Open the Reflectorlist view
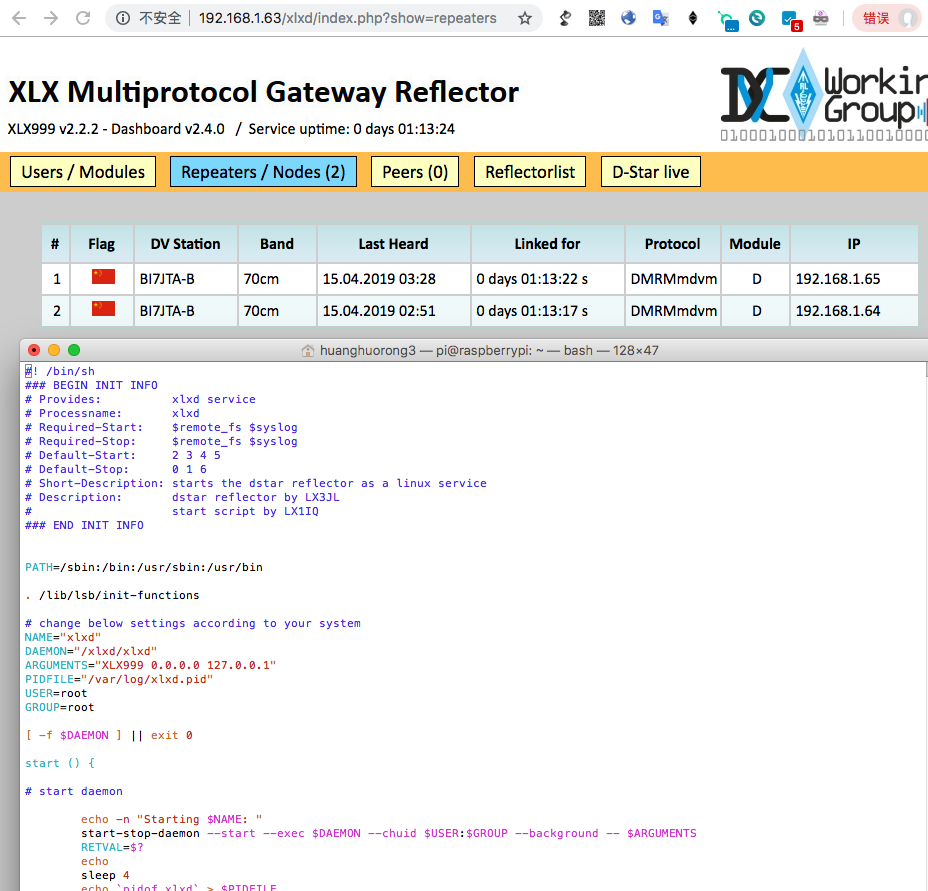This screenshot has width=928, height=891. tap(529, 171)
